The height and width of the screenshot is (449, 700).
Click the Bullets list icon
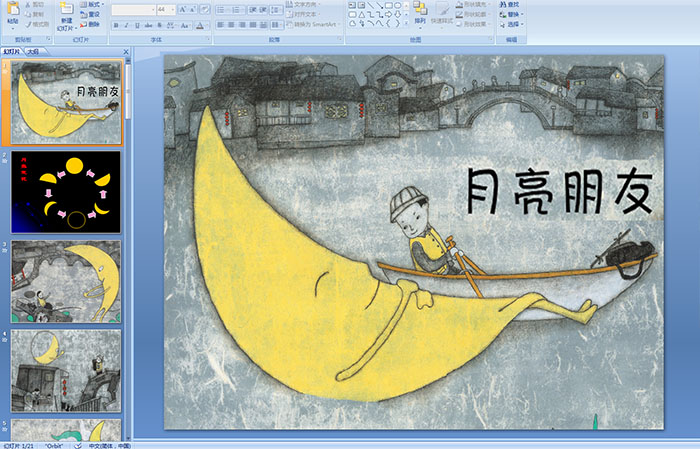click(222, 9)
